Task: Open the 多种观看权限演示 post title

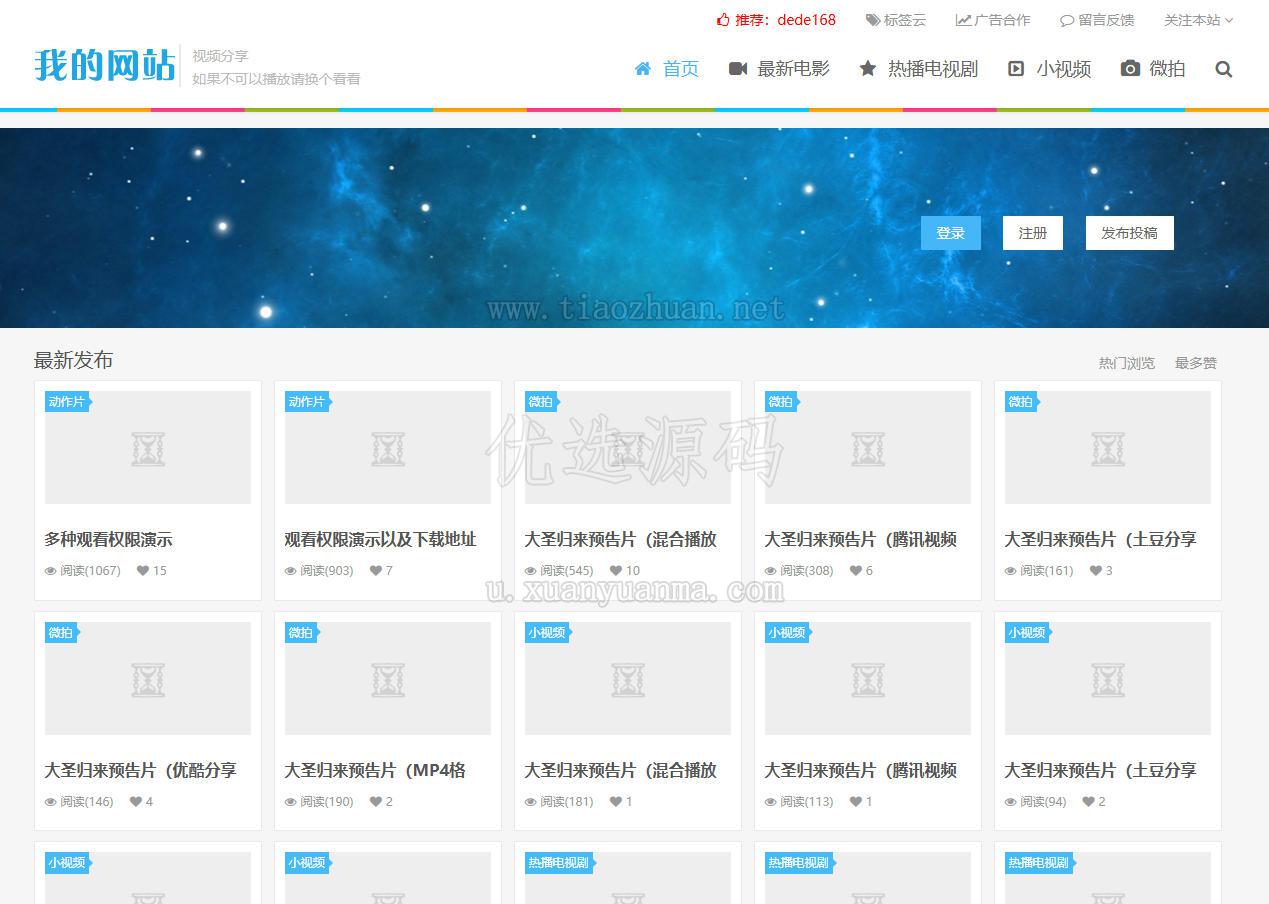Action: (108, 540)
